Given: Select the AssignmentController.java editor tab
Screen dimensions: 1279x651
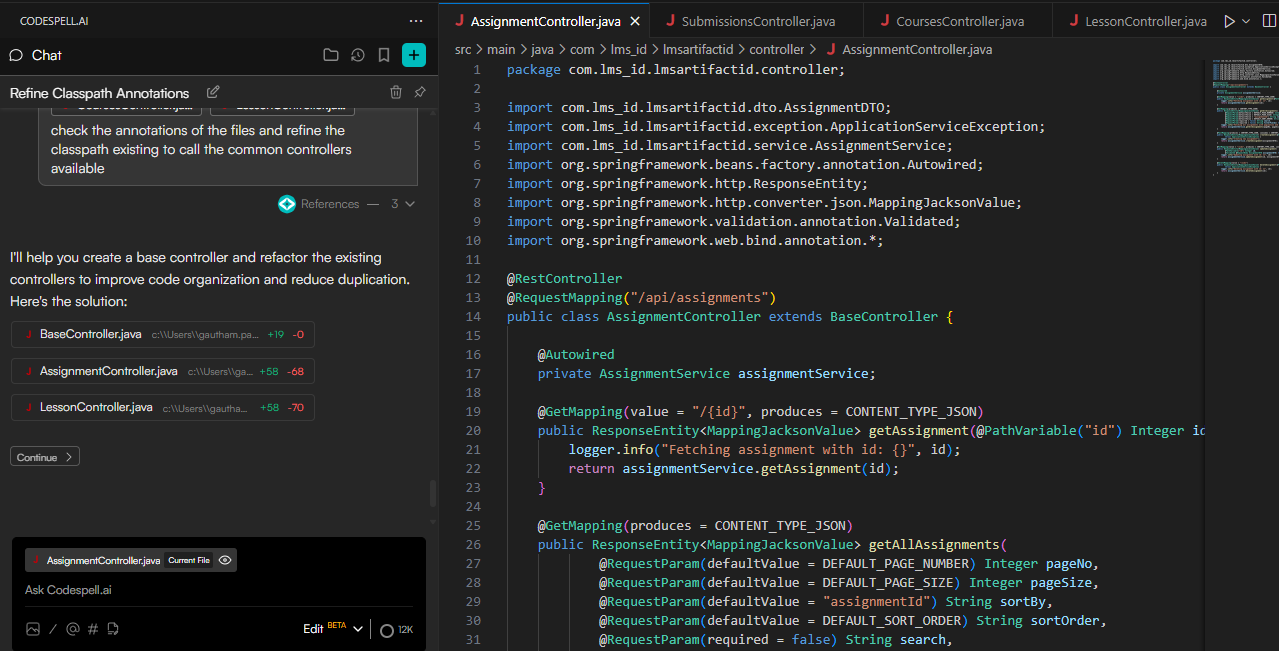Looking at the screenshot, I should 545,21.
